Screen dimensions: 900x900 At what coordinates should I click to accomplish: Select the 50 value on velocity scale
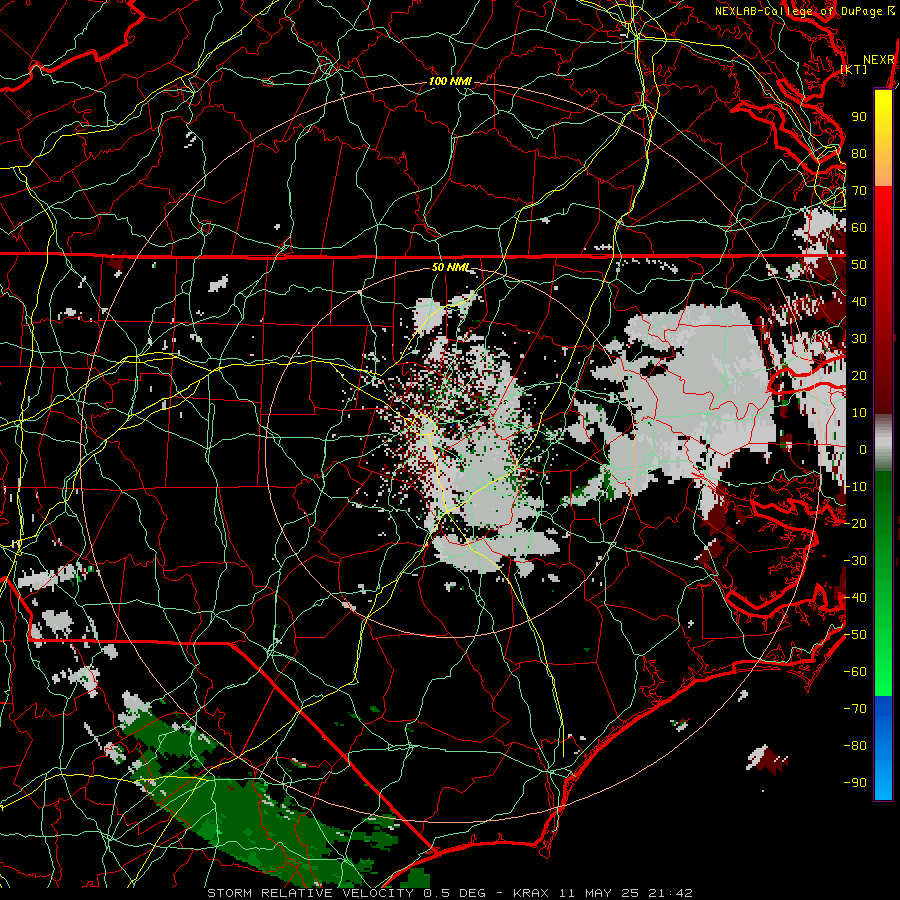pyautogui.click(x=859, y=265)
